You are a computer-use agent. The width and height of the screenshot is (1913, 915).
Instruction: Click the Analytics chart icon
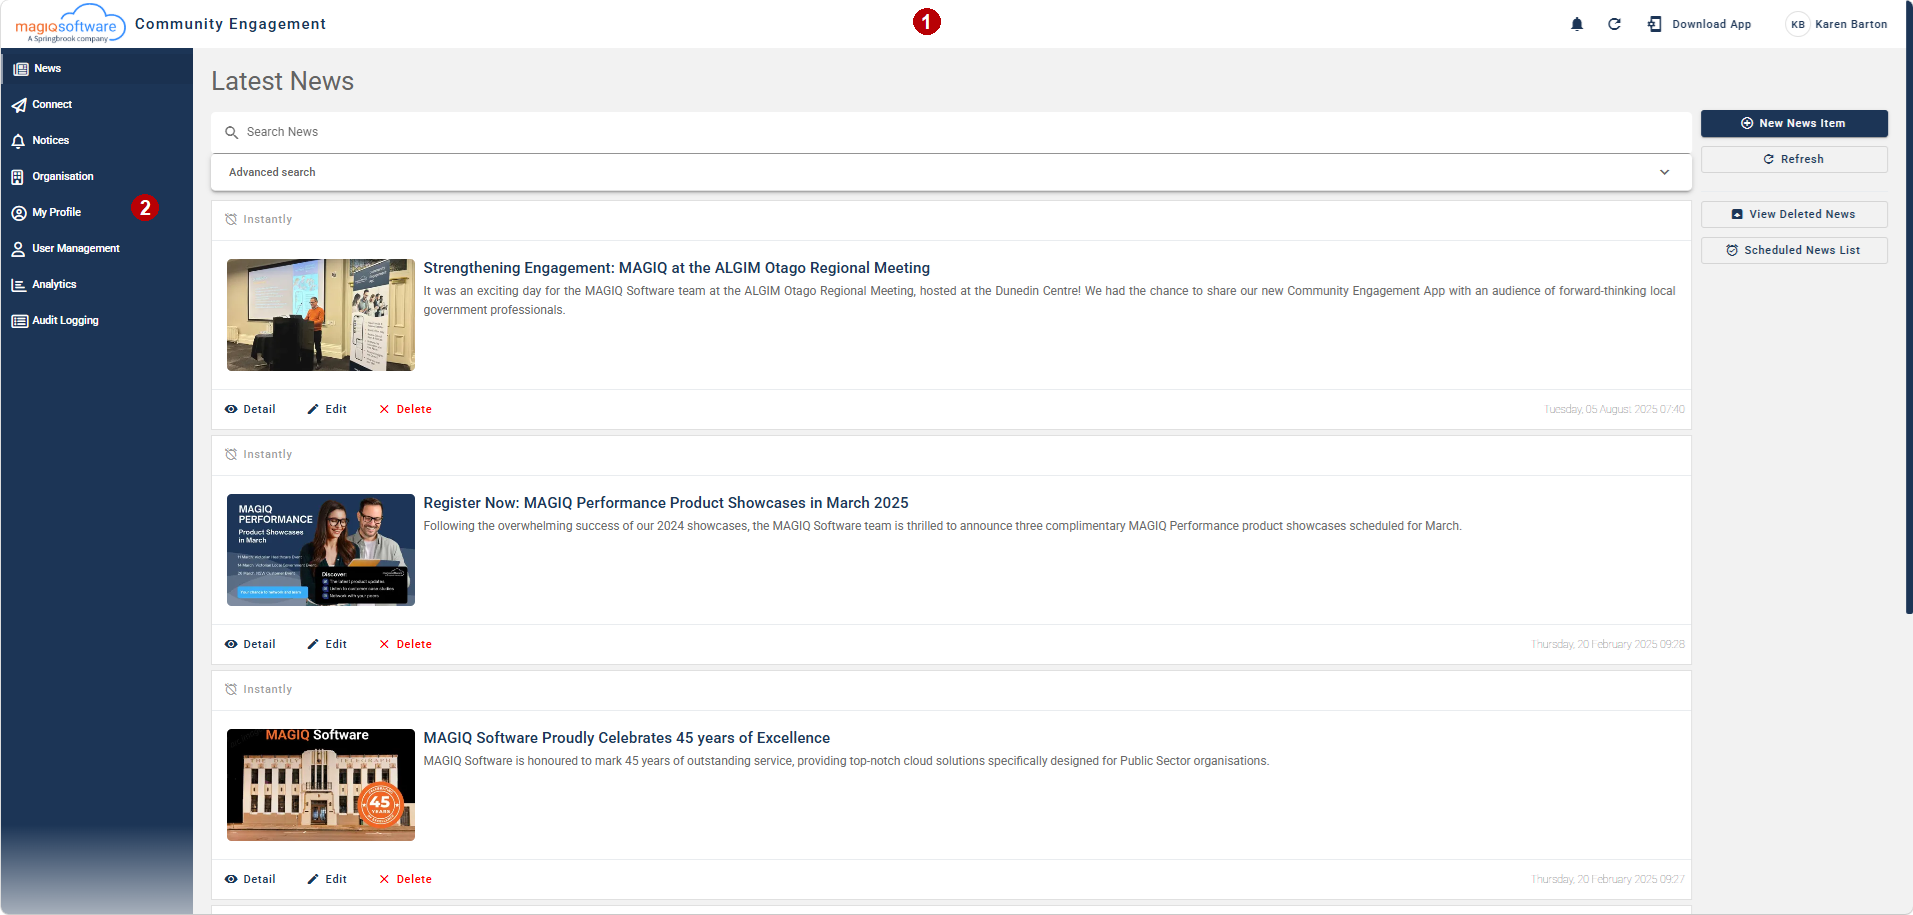point(18,285)
